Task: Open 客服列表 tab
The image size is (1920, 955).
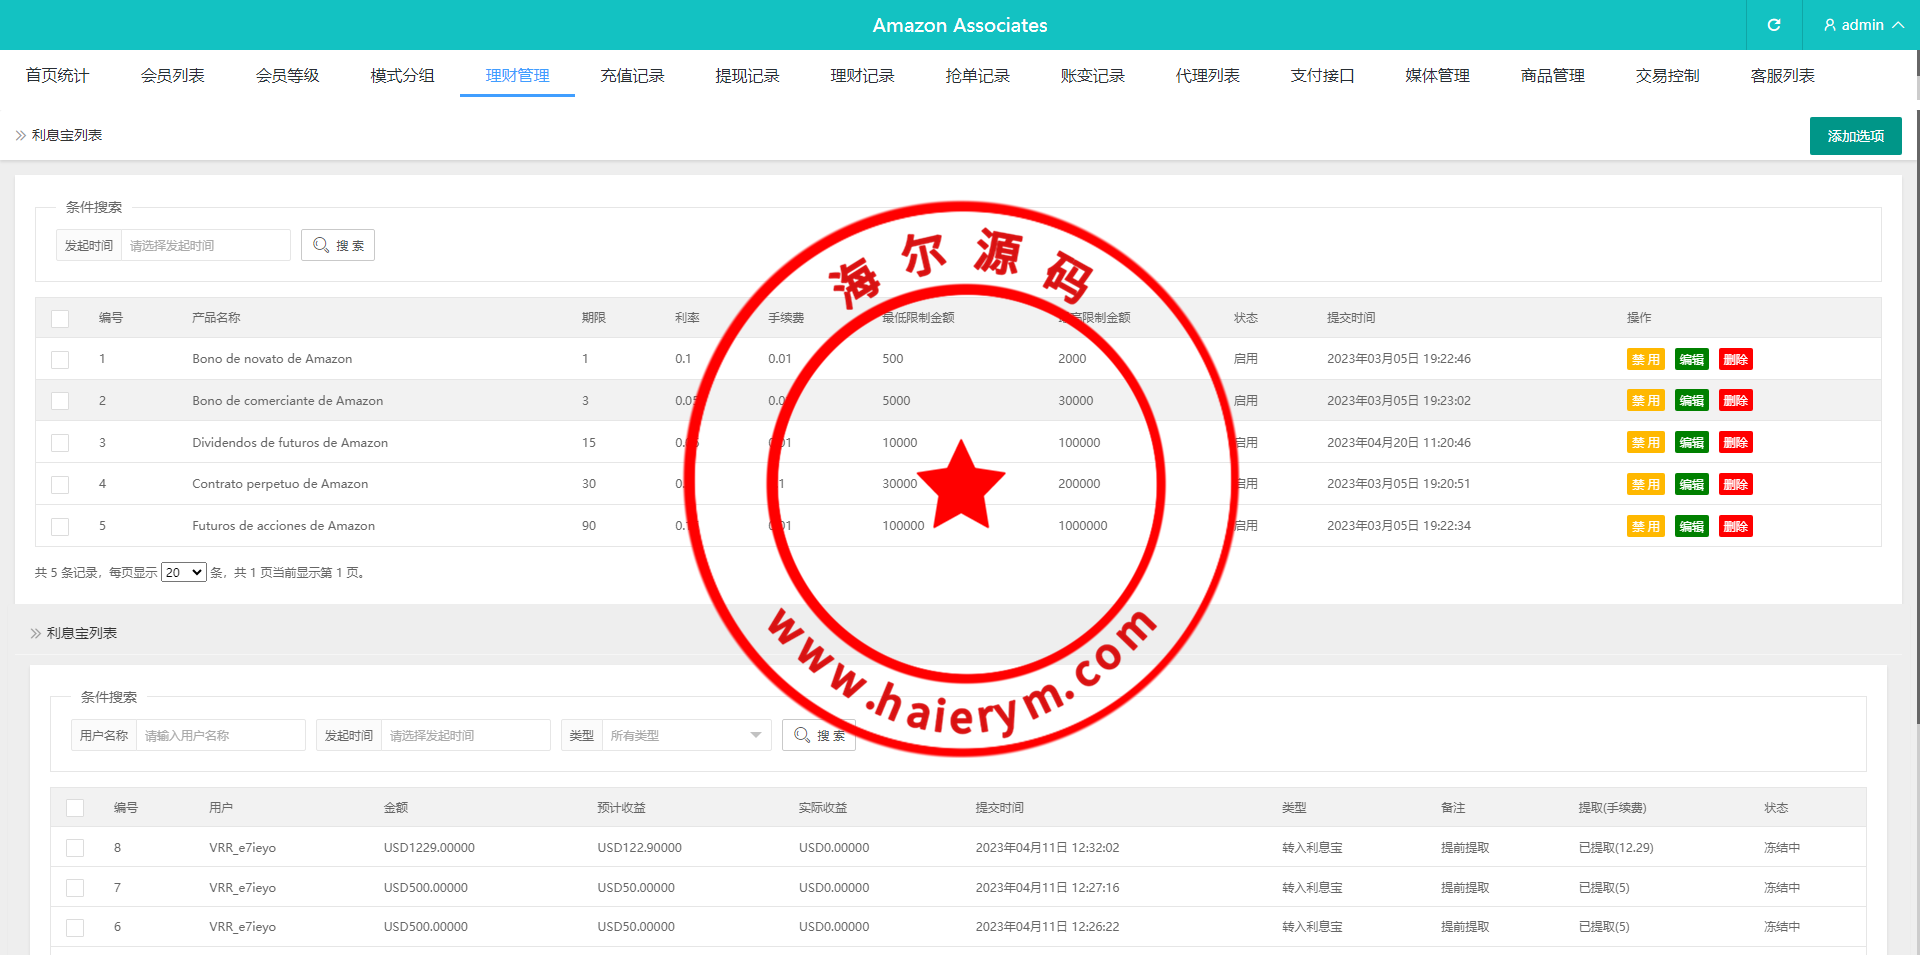Action: click(x=1782, y=75)
